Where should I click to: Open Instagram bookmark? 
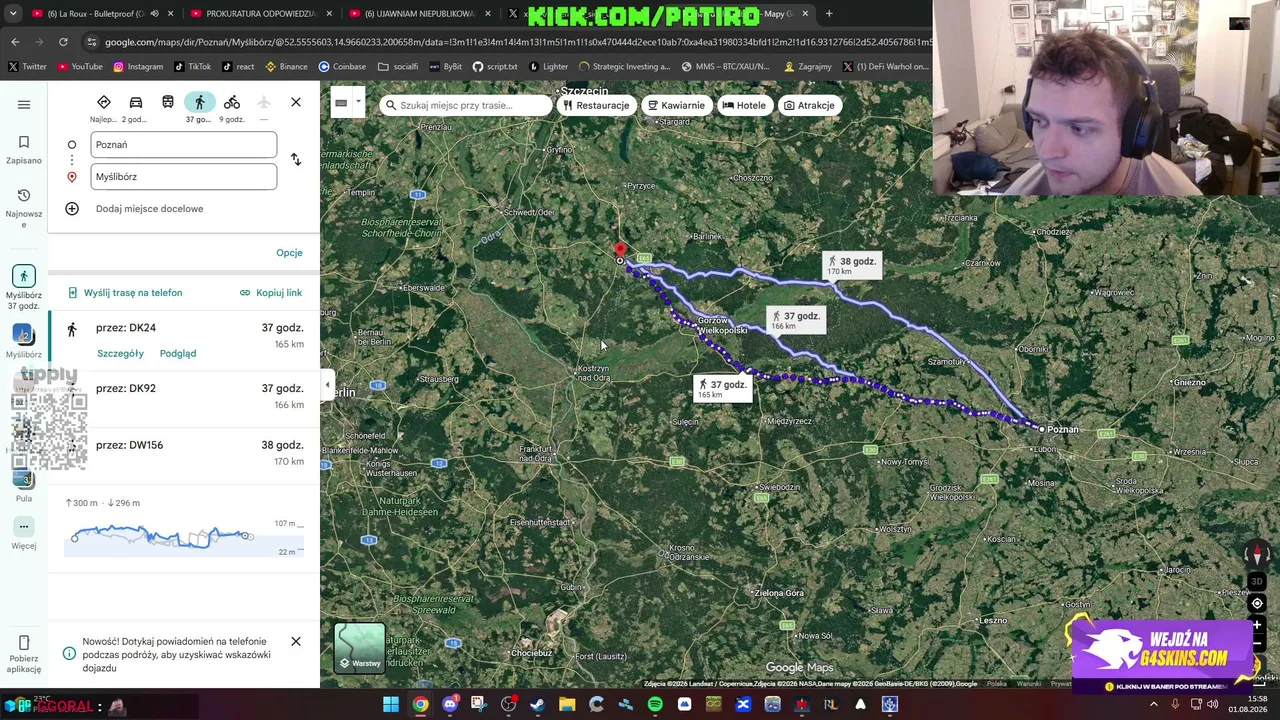[x=138, y=67]
